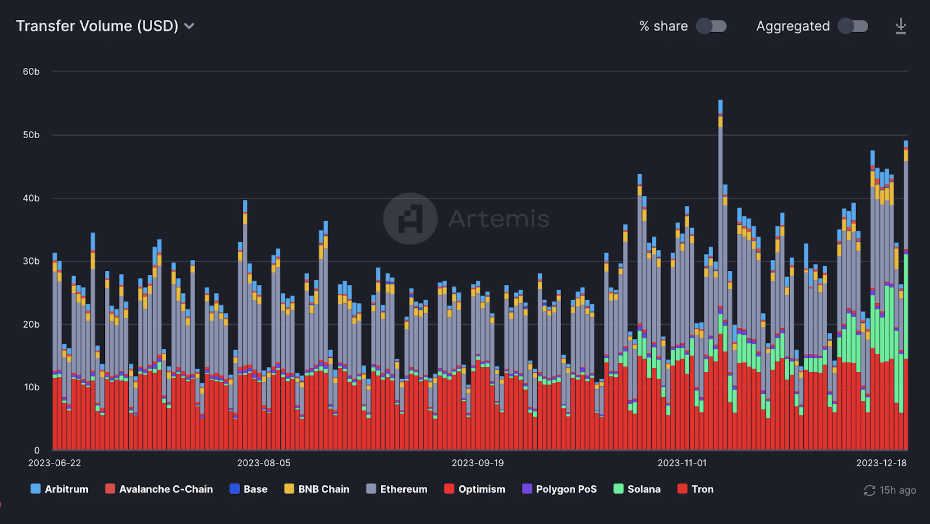
Task: Click the Arbitrum legend color swatch
Action: (x=36, y=489)
